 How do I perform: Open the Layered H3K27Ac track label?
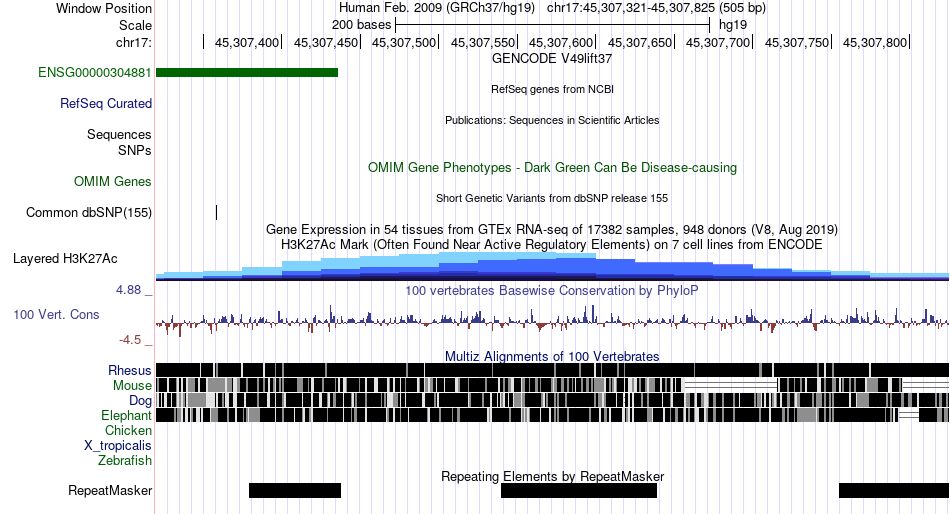(x=65, y=259)
